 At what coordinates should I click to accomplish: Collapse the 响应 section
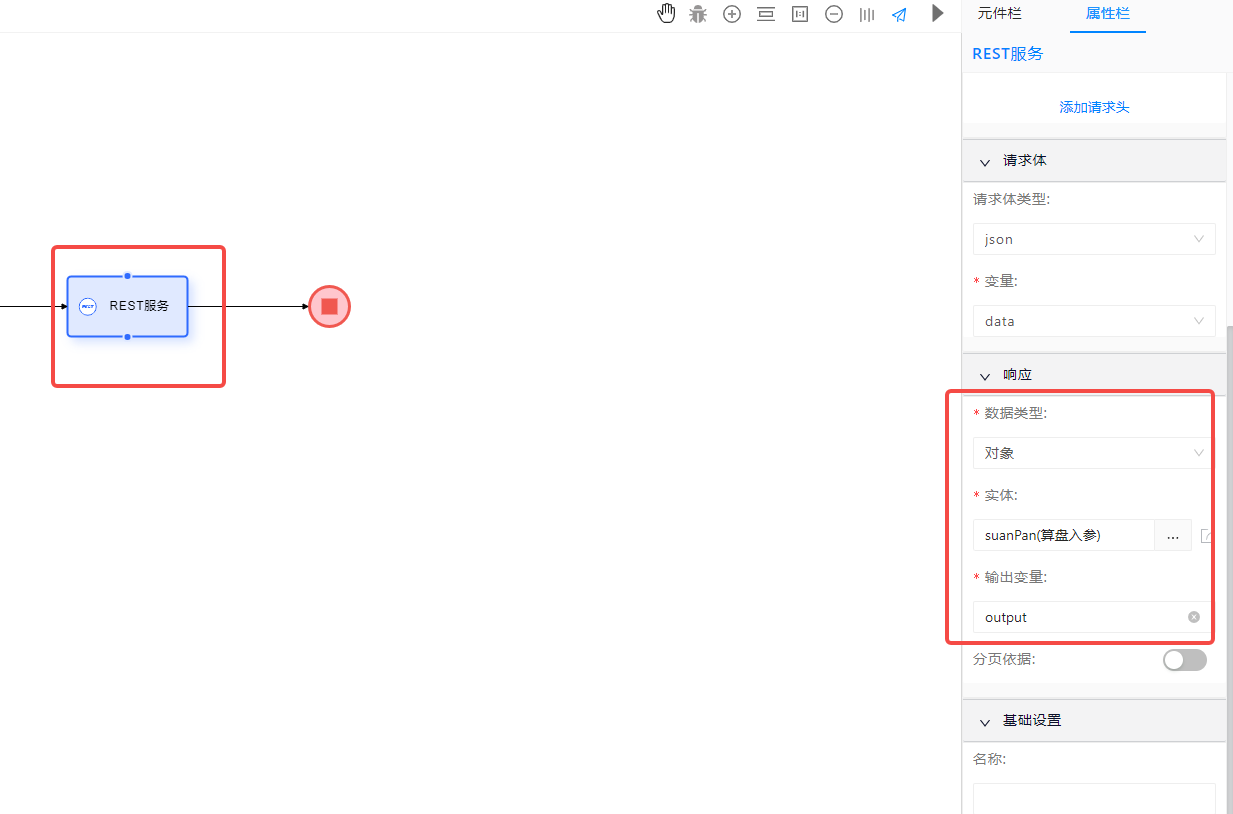(985, 375)
